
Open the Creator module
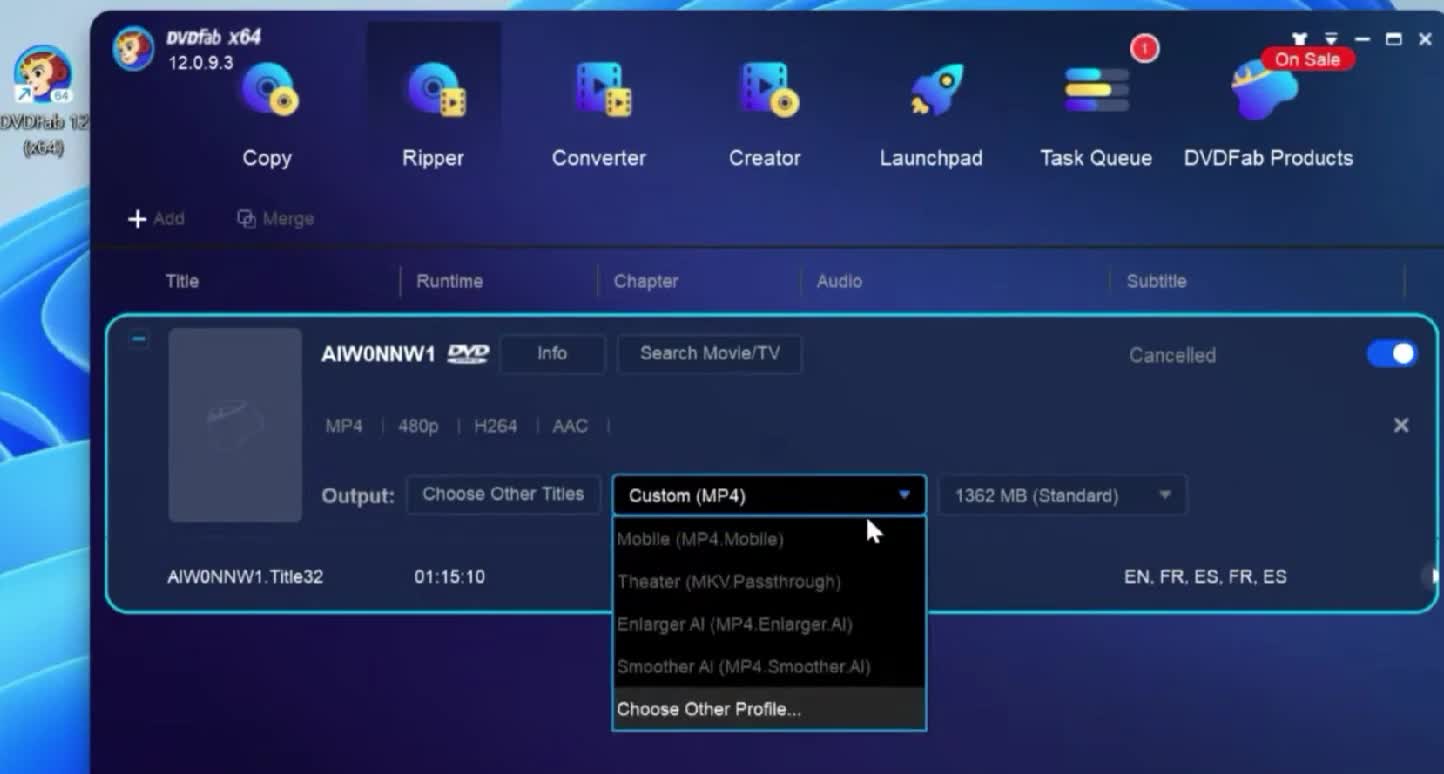point(765,115)
